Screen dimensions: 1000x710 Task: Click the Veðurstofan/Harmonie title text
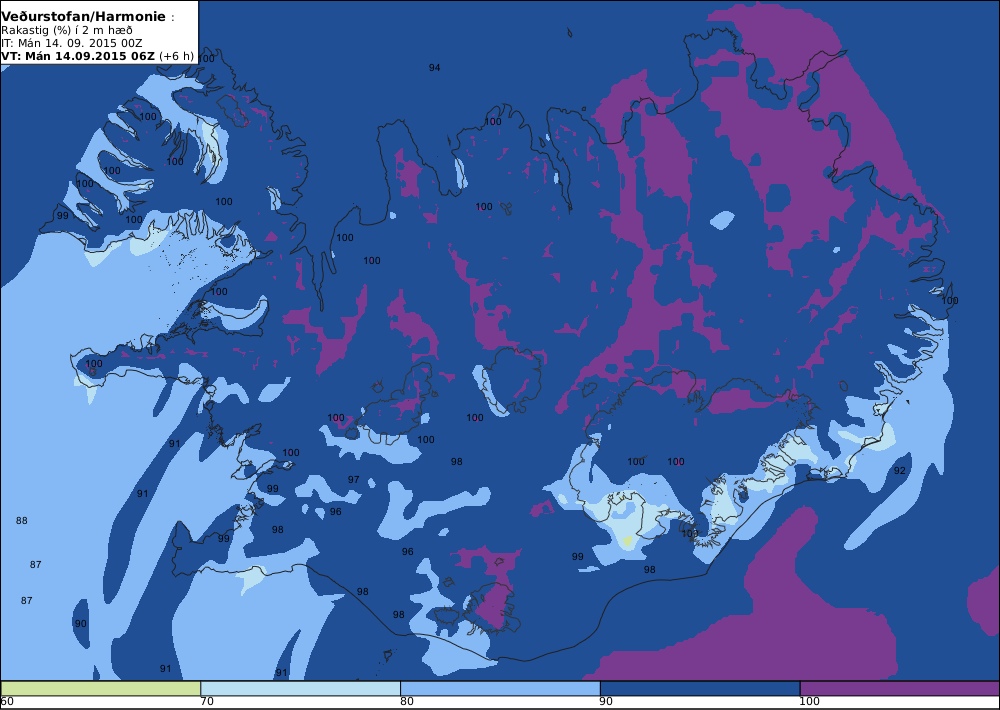click(x=84, y=17)
